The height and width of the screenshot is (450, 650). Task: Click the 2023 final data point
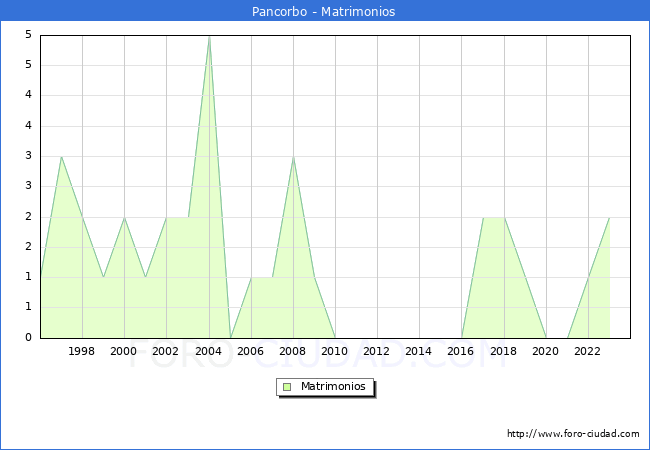click(x=609, y=218)
